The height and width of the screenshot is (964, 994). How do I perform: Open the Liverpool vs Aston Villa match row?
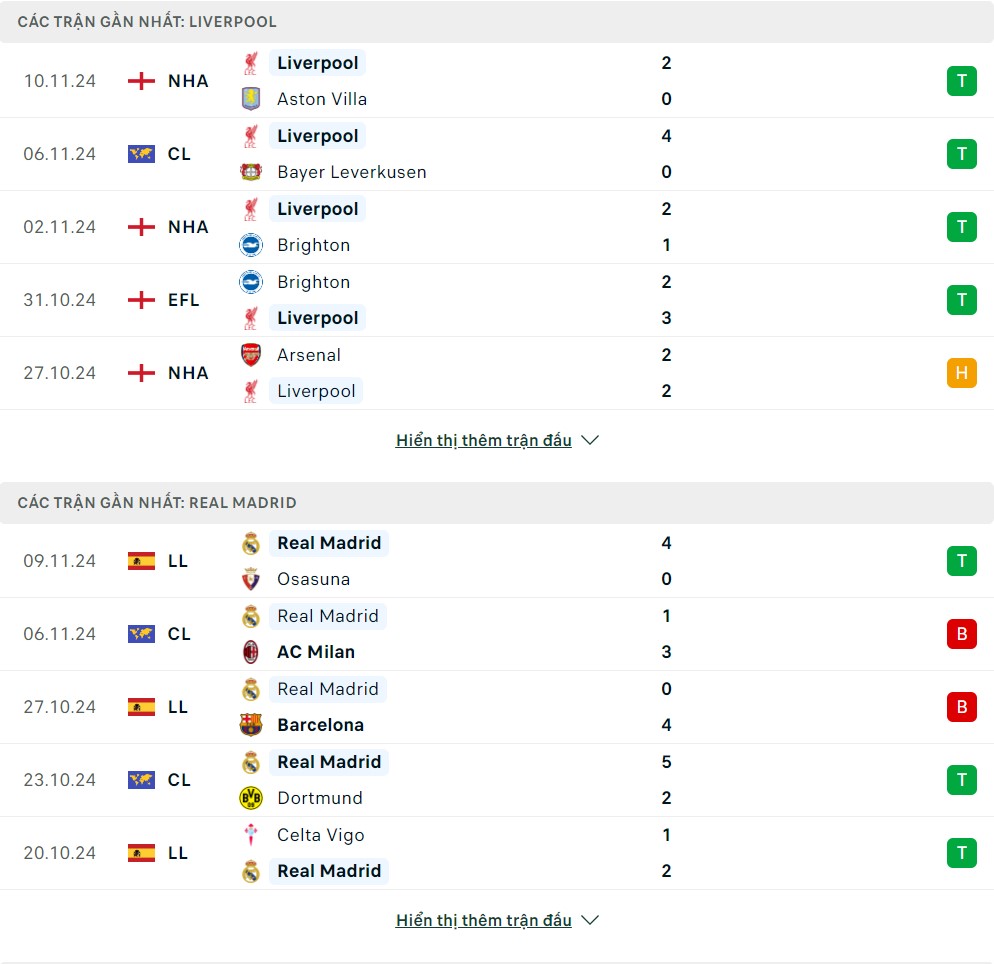tap(500, 81)
